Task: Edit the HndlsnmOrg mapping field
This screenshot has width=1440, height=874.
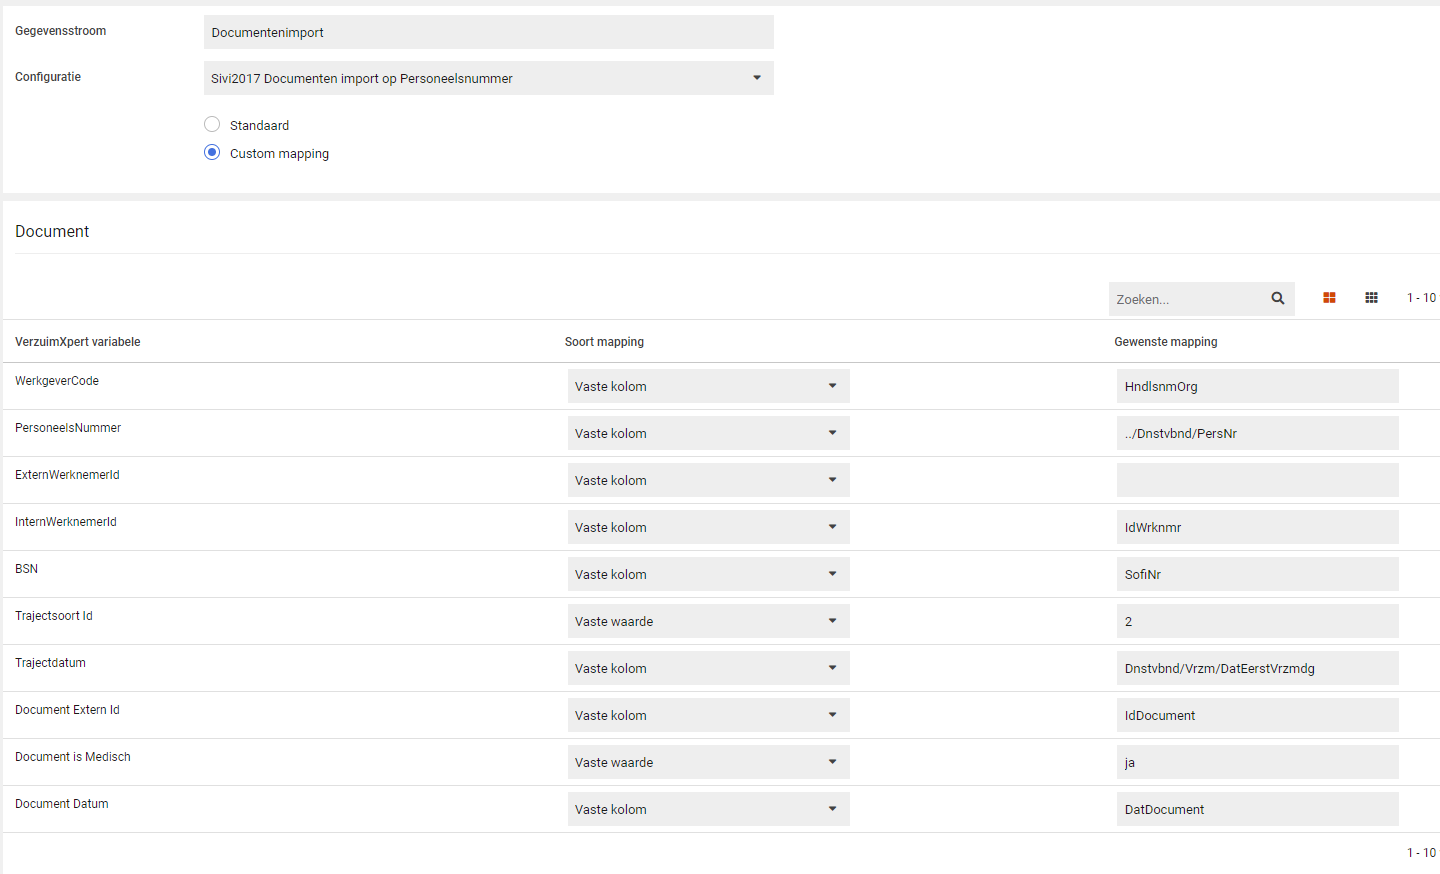Action: tap(1257, 386)
